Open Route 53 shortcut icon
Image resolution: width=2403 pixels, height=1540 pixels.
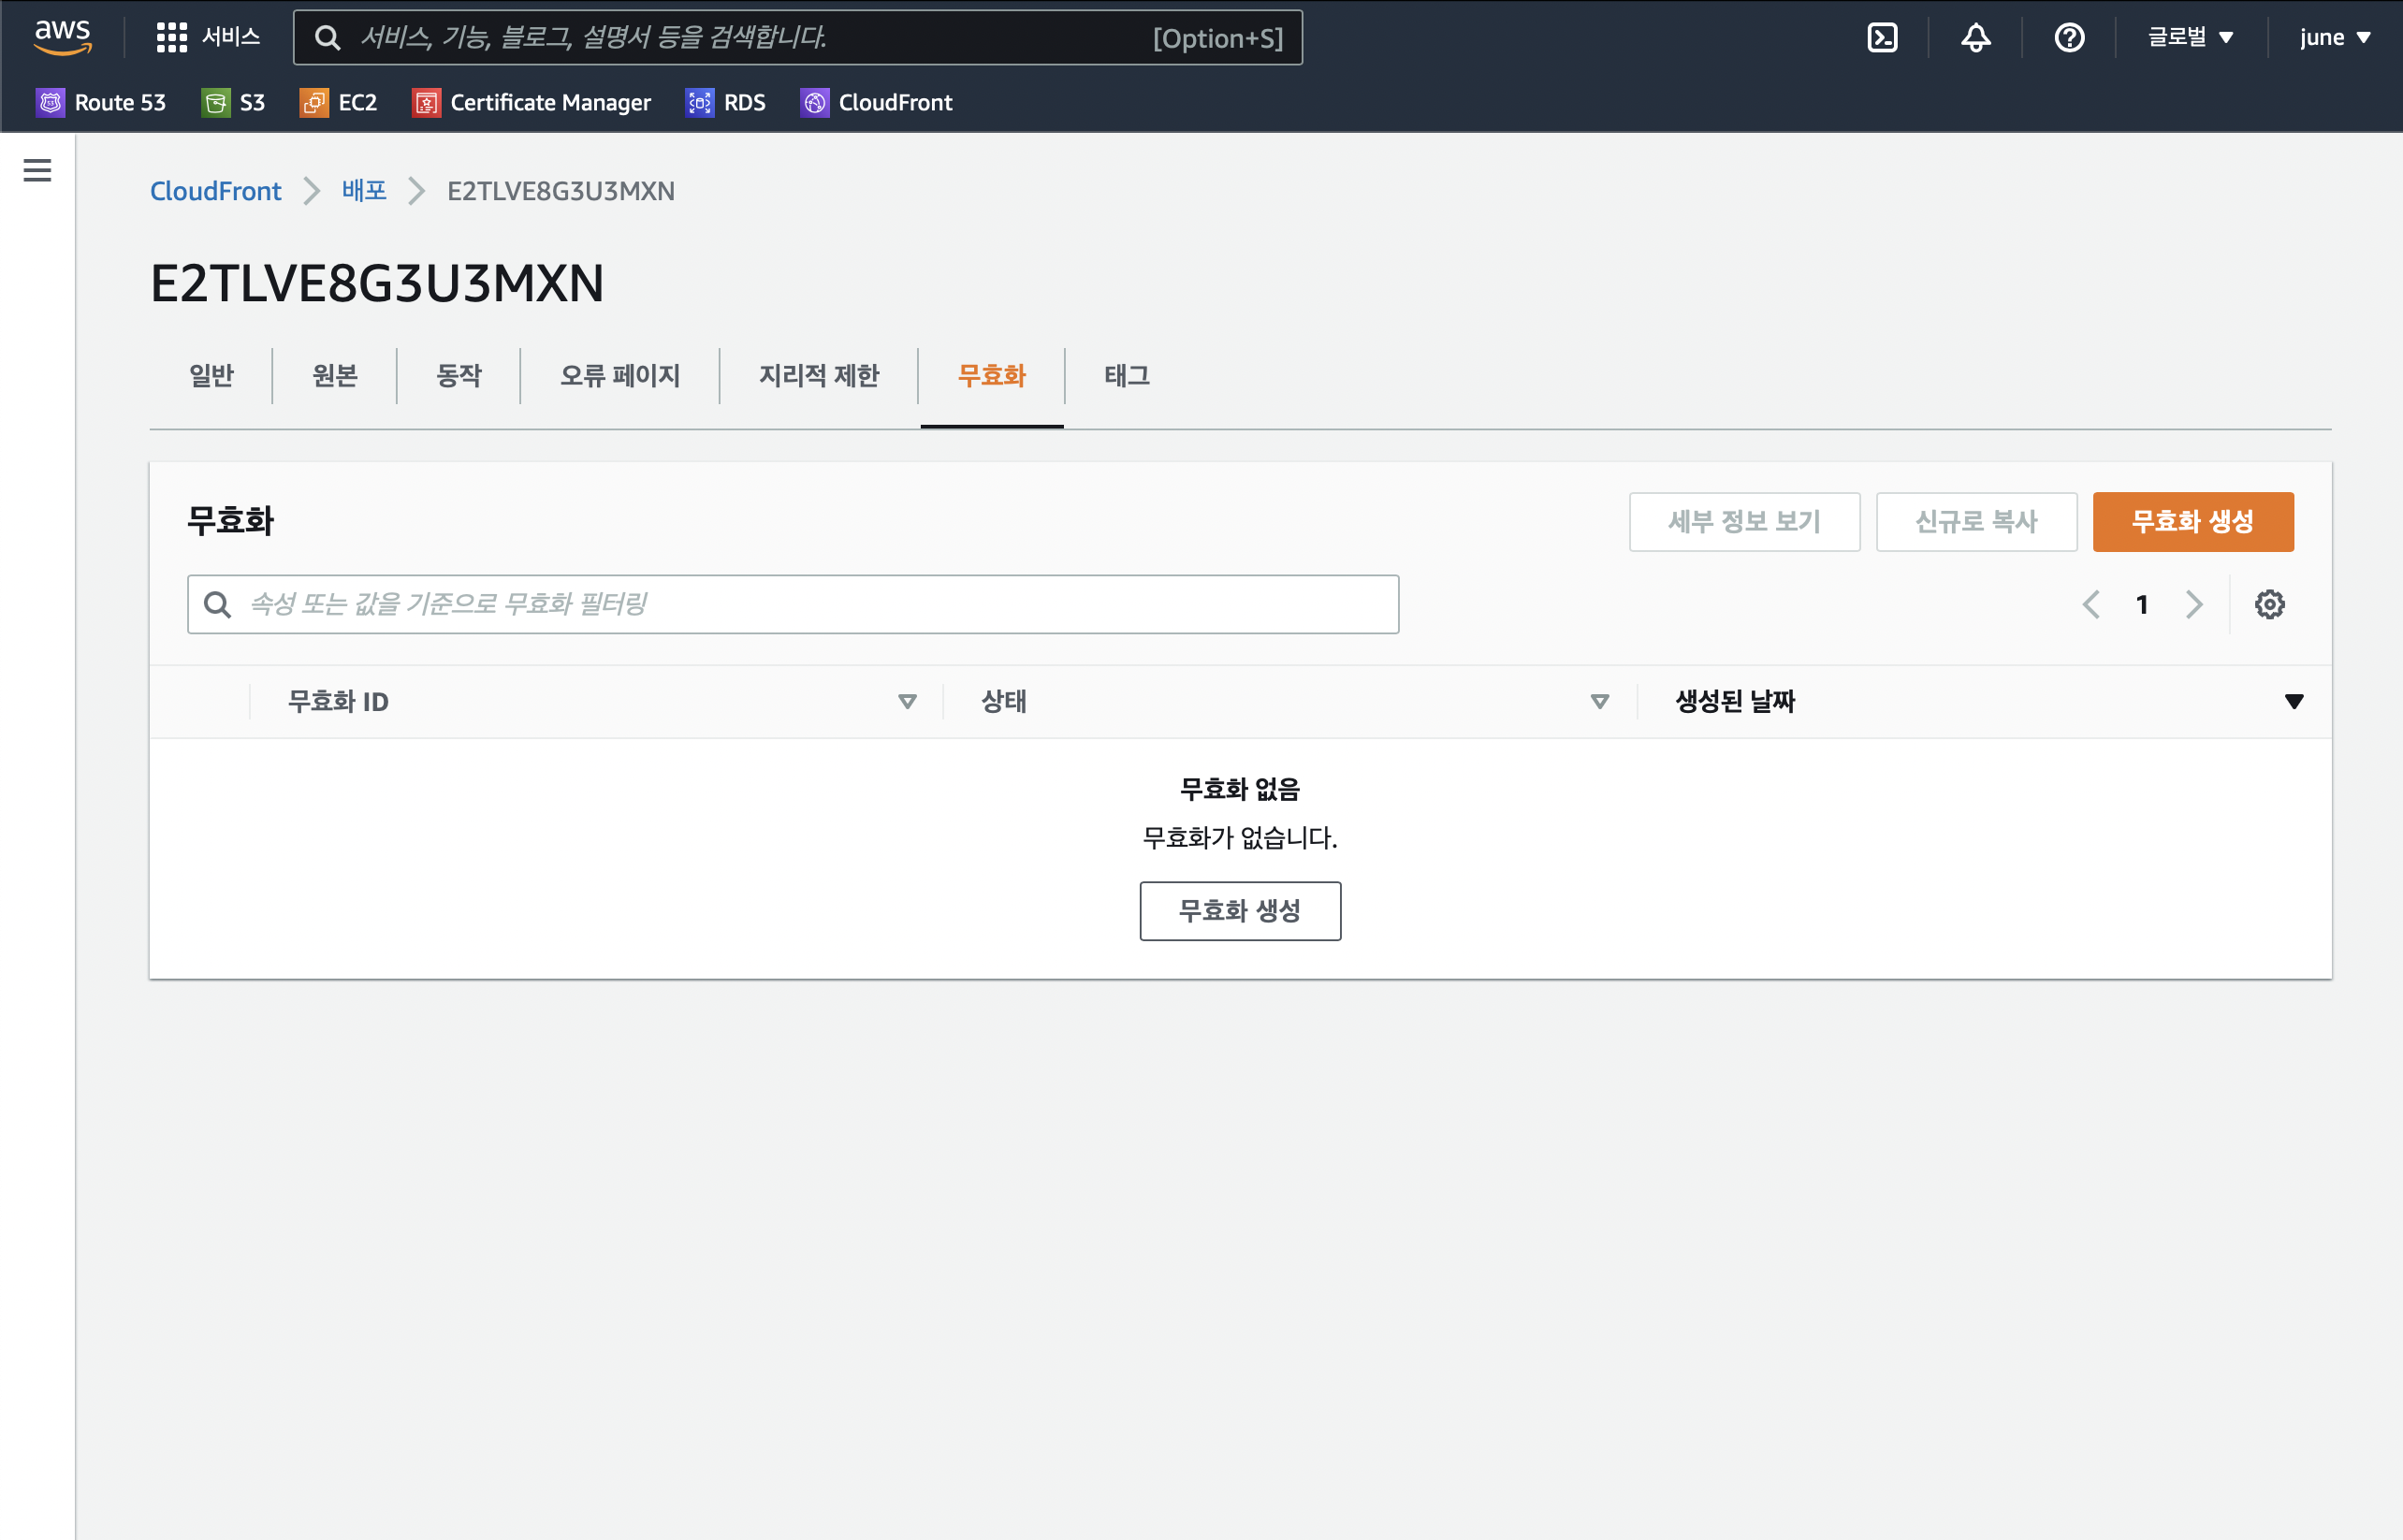tap(50, 102)
